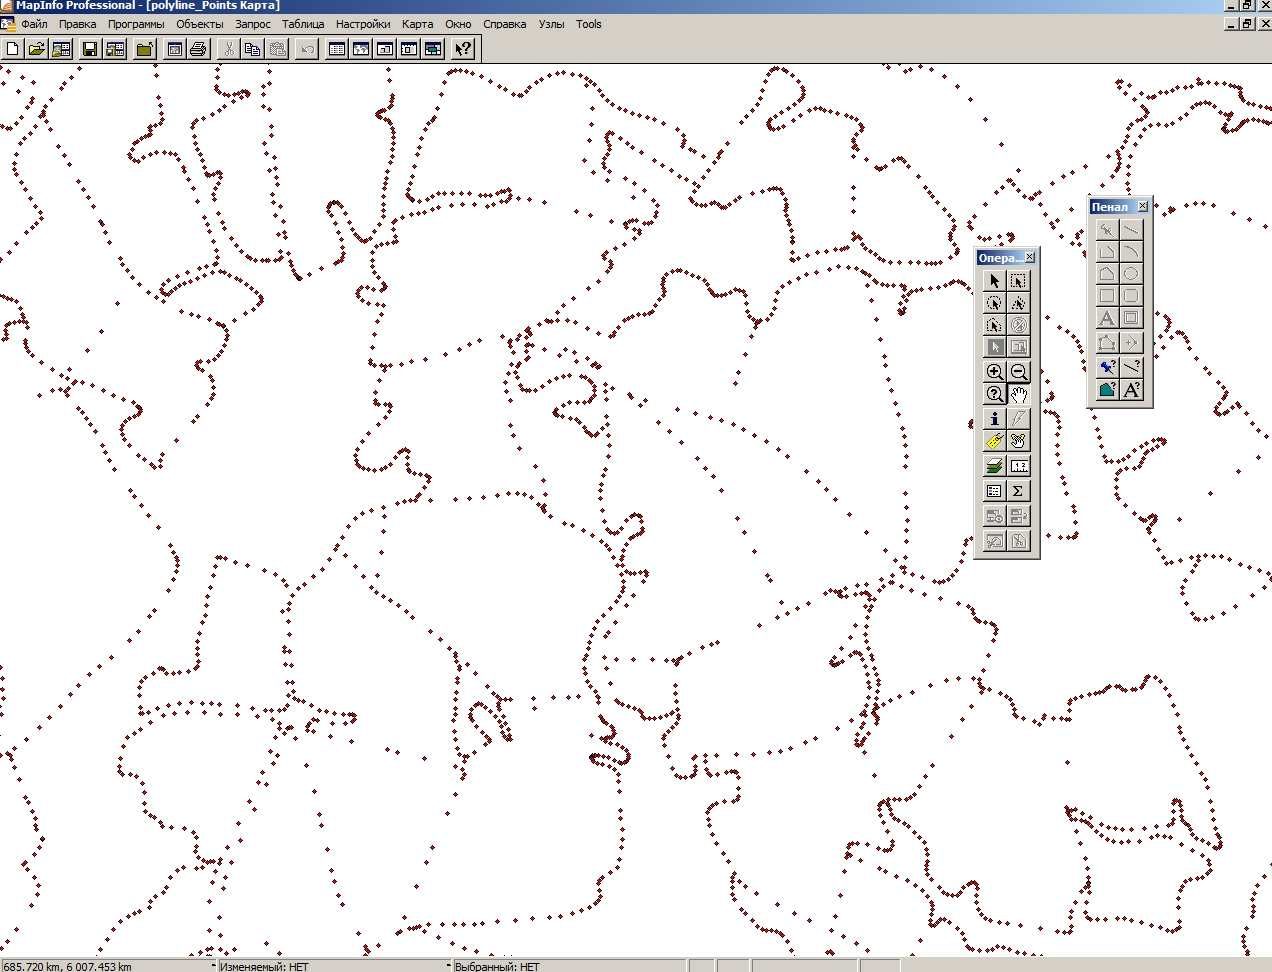Click the Drag Map Window tool
This screenshot has width=1272, height=972.
[x=1018, y=441]
